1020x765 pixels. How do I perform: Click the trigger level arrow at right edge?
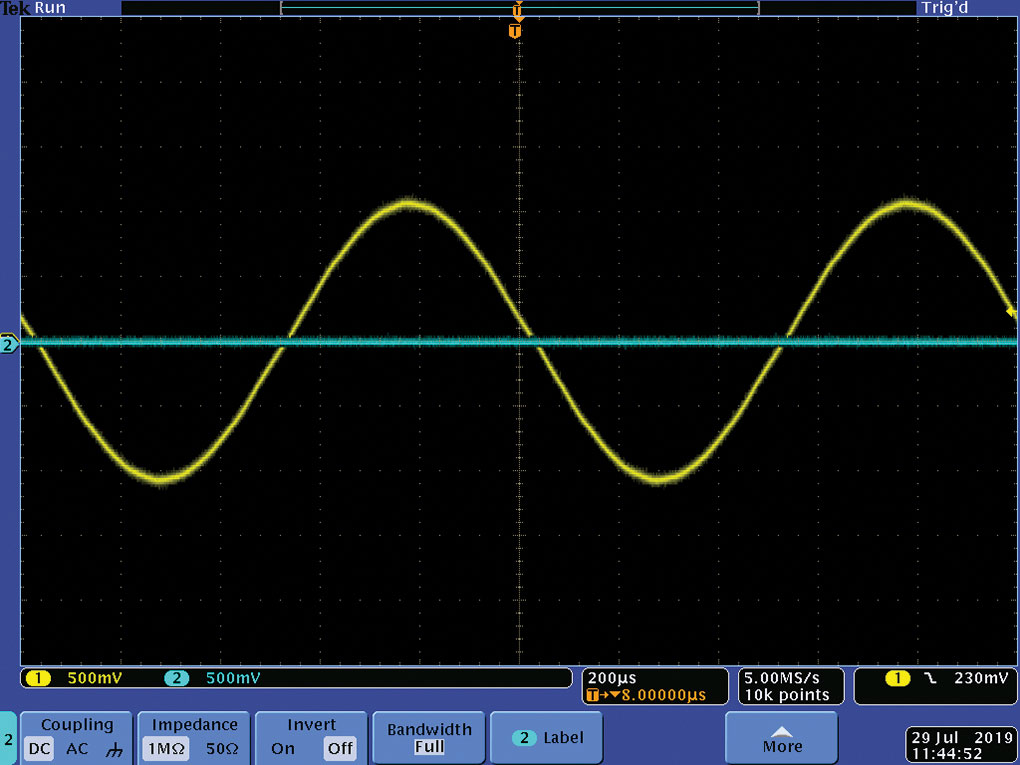coord(1011,312)
